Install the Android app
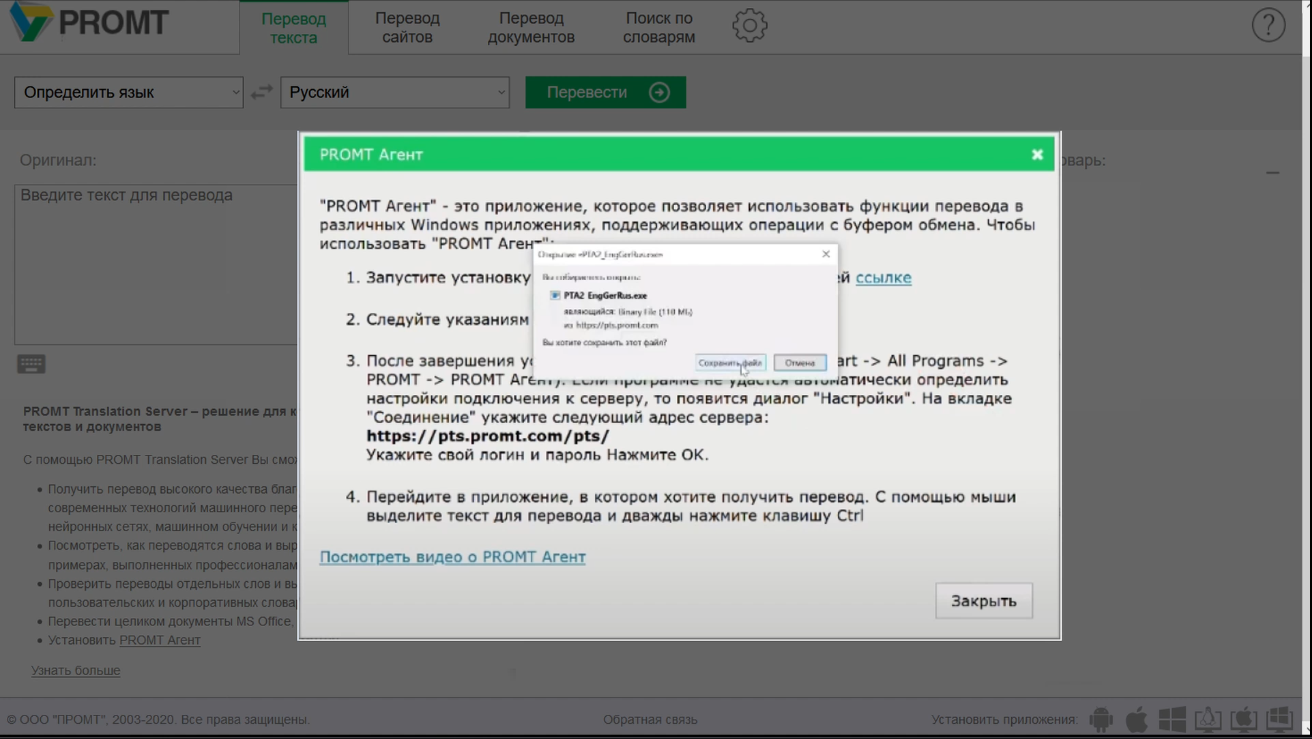1312x739 pixels. (x=1101, y=719)
